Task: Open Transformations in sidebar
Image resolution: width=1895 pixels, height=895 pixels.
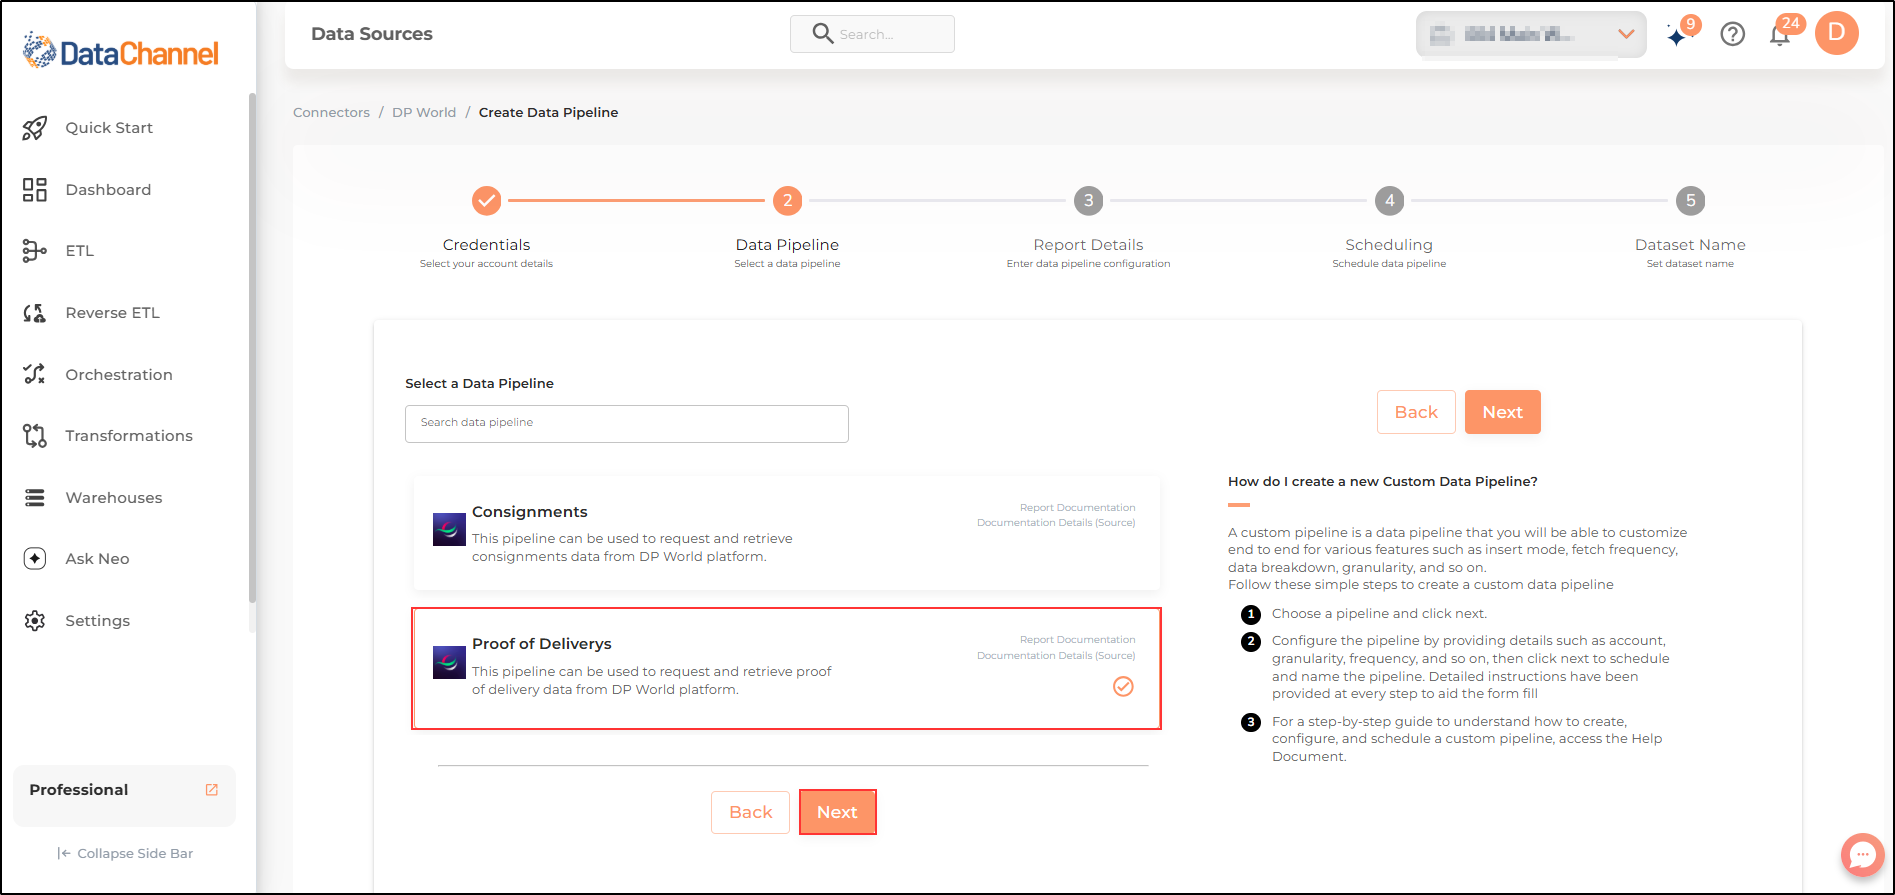Action: [x=129, y=436]
